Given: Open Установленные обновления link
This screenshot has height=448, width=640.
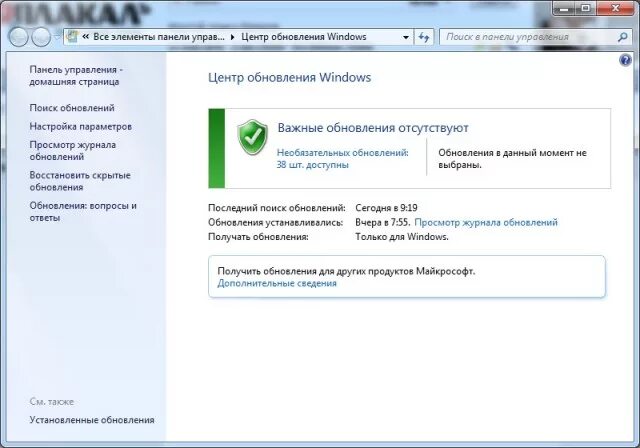Looking at the screenshot, I should click(92, 420).
